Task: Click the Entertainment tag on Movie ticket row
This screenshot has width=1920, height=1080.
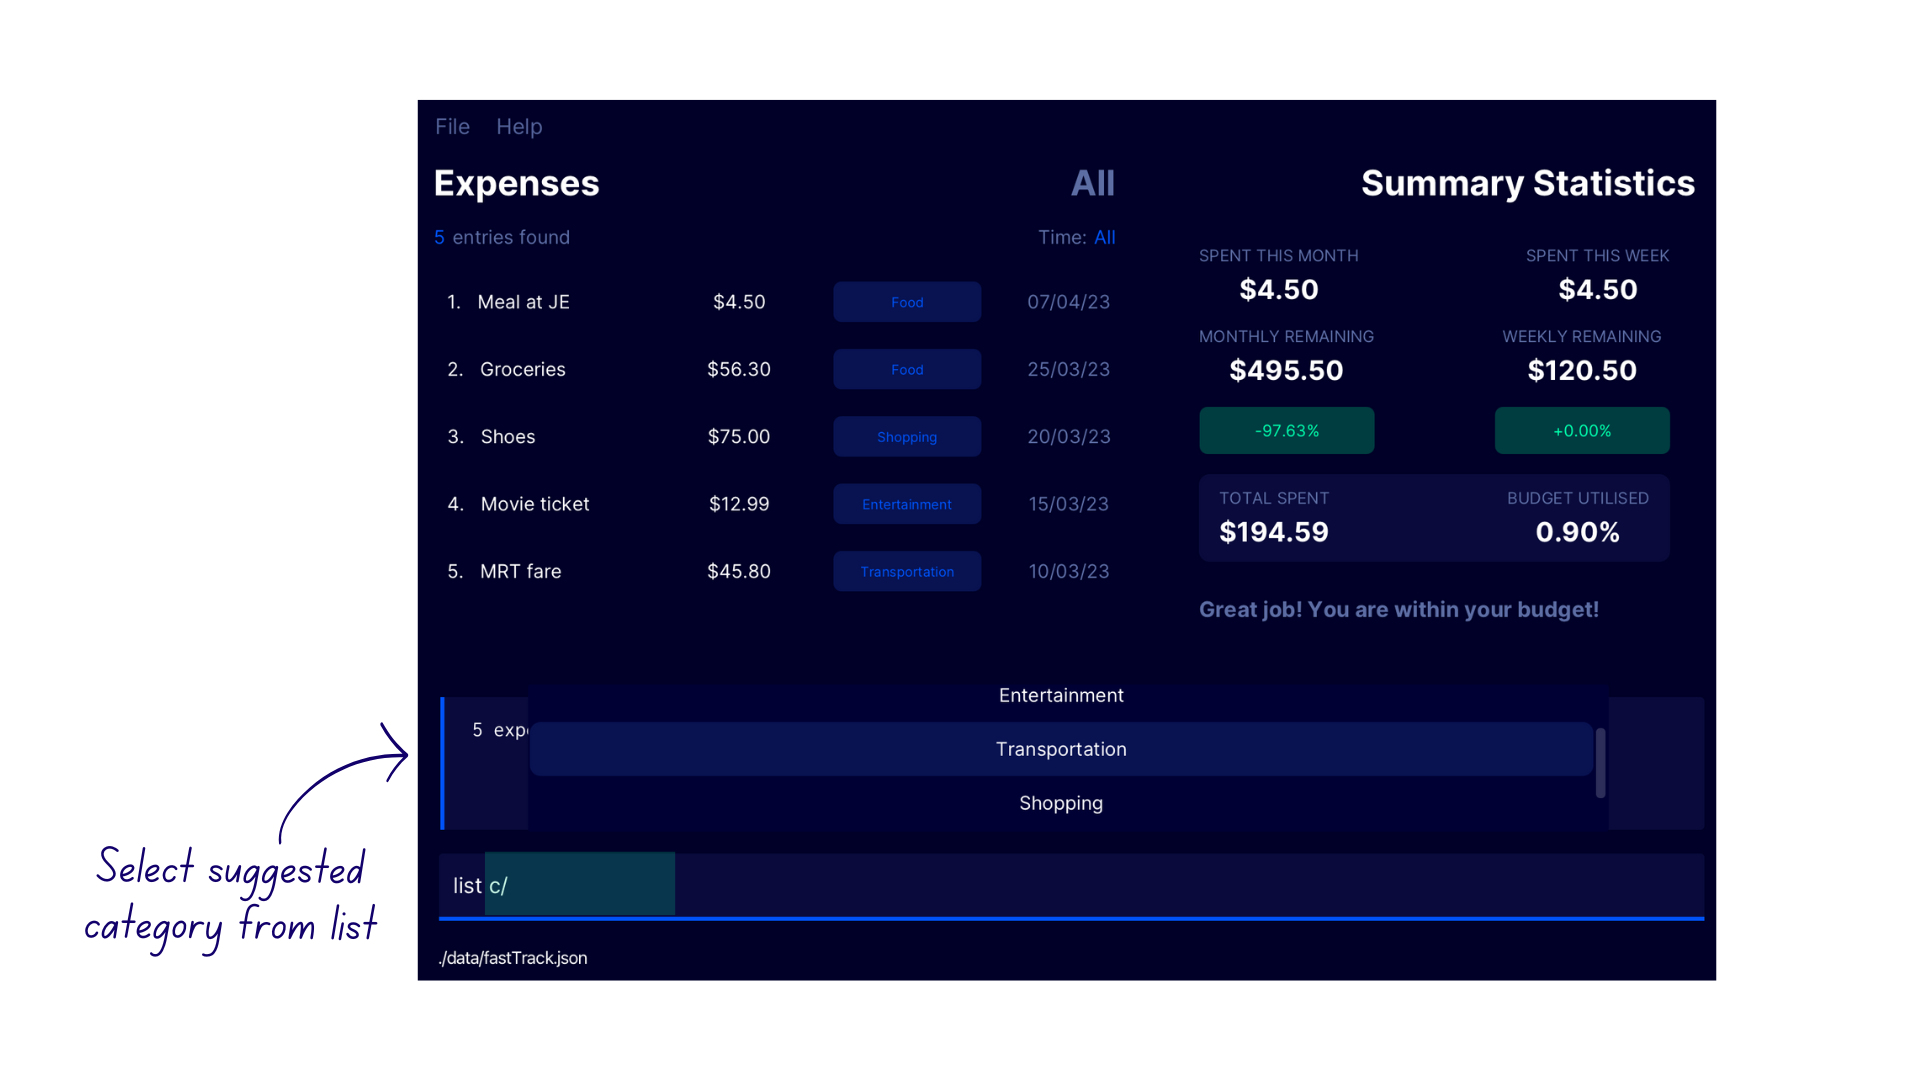Action: pos(907,504)
